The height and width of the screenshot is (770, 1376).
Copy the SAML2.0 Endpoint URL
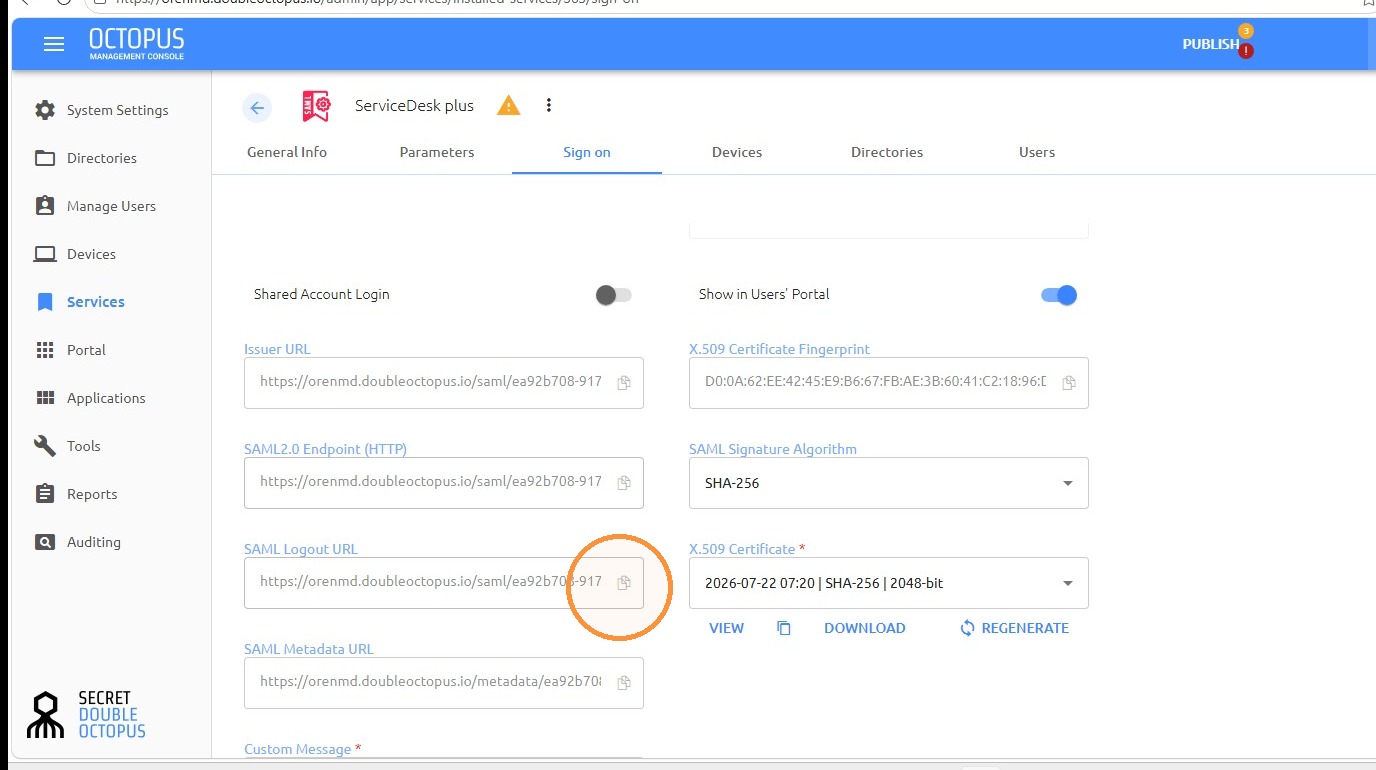[624, 482]
